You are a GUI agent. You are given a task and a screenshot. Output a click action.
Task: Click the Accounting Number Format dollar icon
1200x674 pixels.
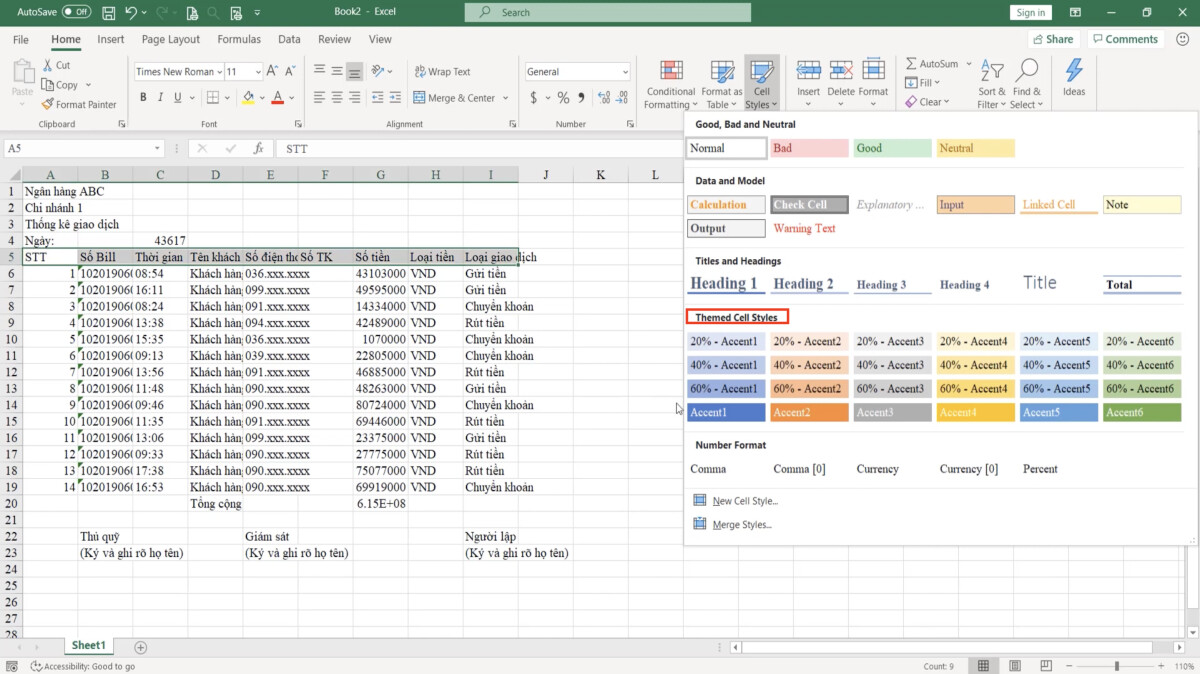point(534,98)
